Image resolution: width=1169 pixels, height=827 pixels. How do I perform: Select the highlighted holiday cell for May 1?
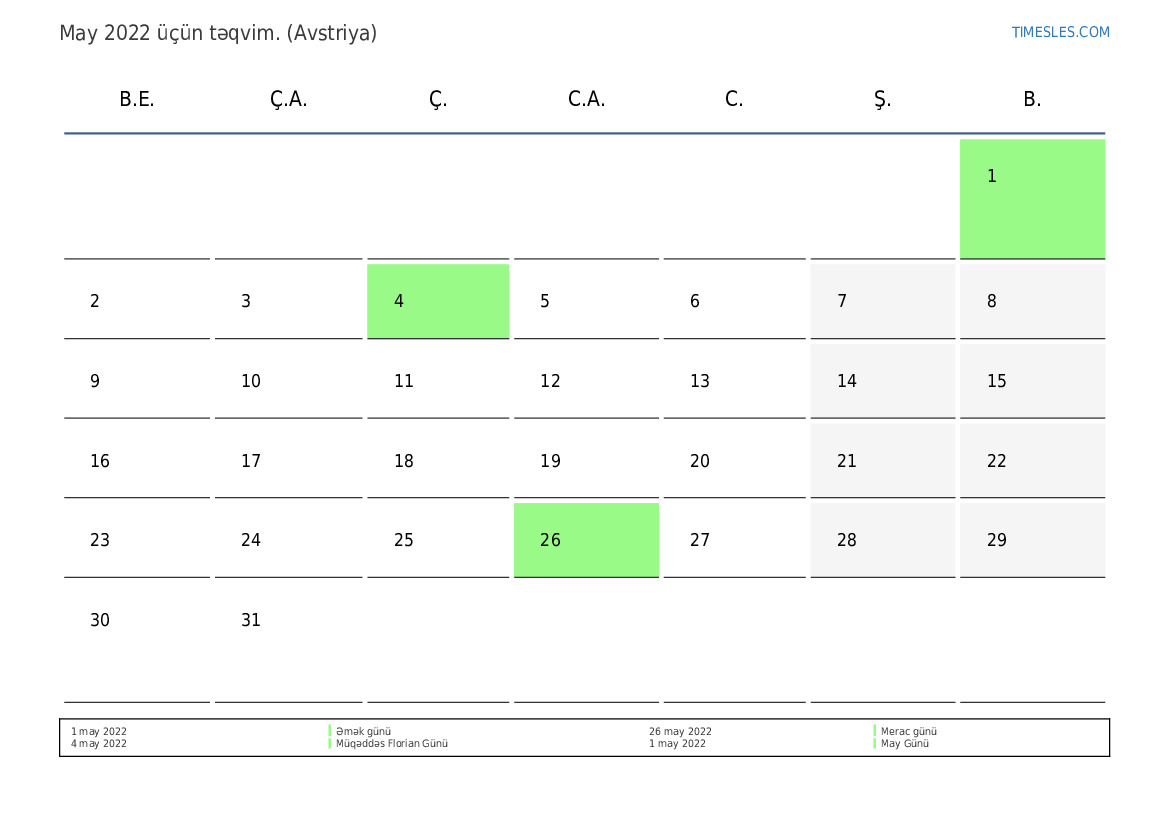point(1032,198)
